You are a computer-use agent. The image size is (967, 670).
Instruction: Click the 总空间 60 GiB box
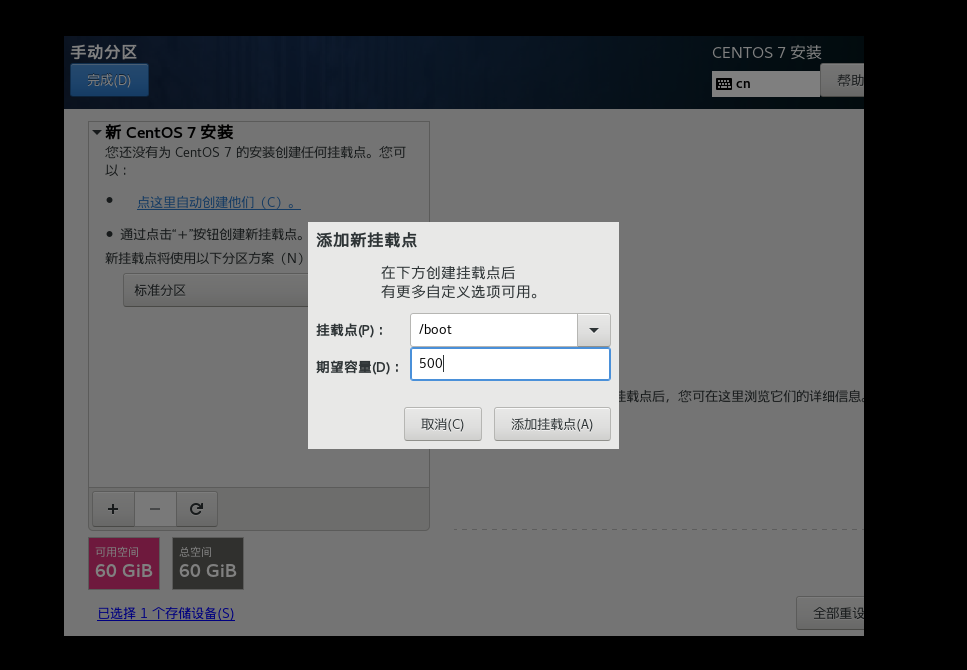(x=208, y=563)
